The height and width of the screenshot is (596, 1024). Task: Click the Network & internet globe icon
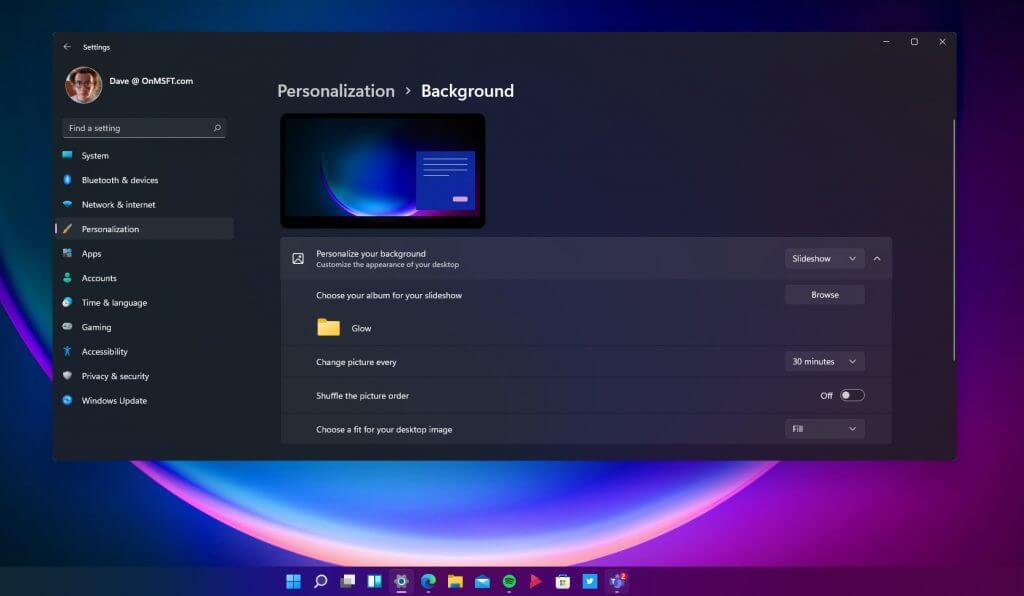pyautogui.click(x=70, y=204)
